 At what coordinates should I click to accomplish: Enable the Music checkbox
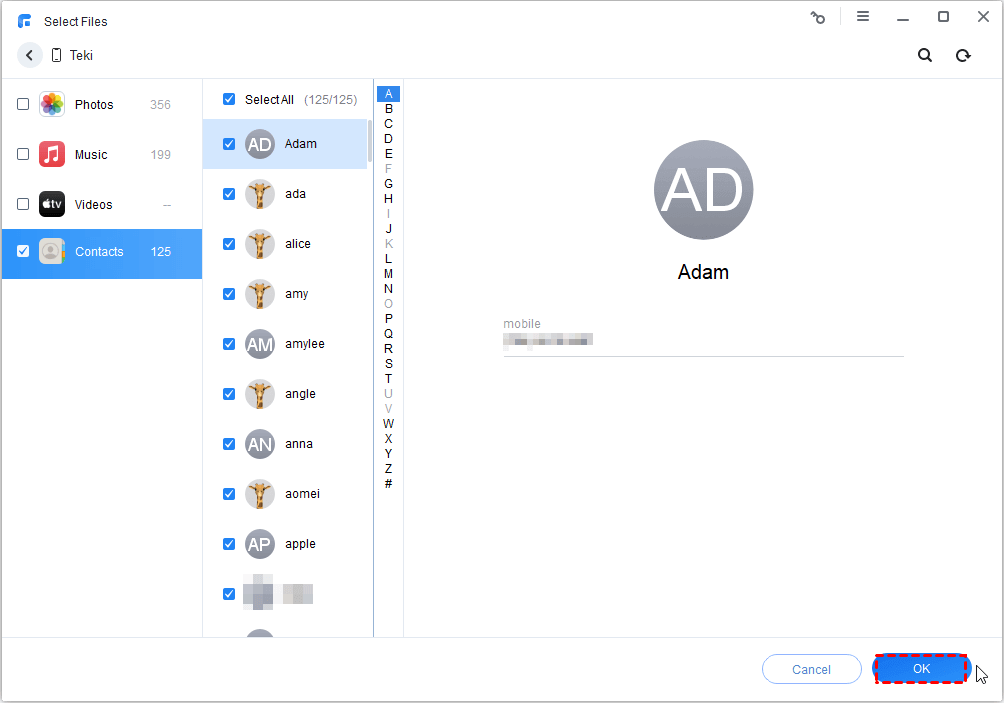coord(23,154)
